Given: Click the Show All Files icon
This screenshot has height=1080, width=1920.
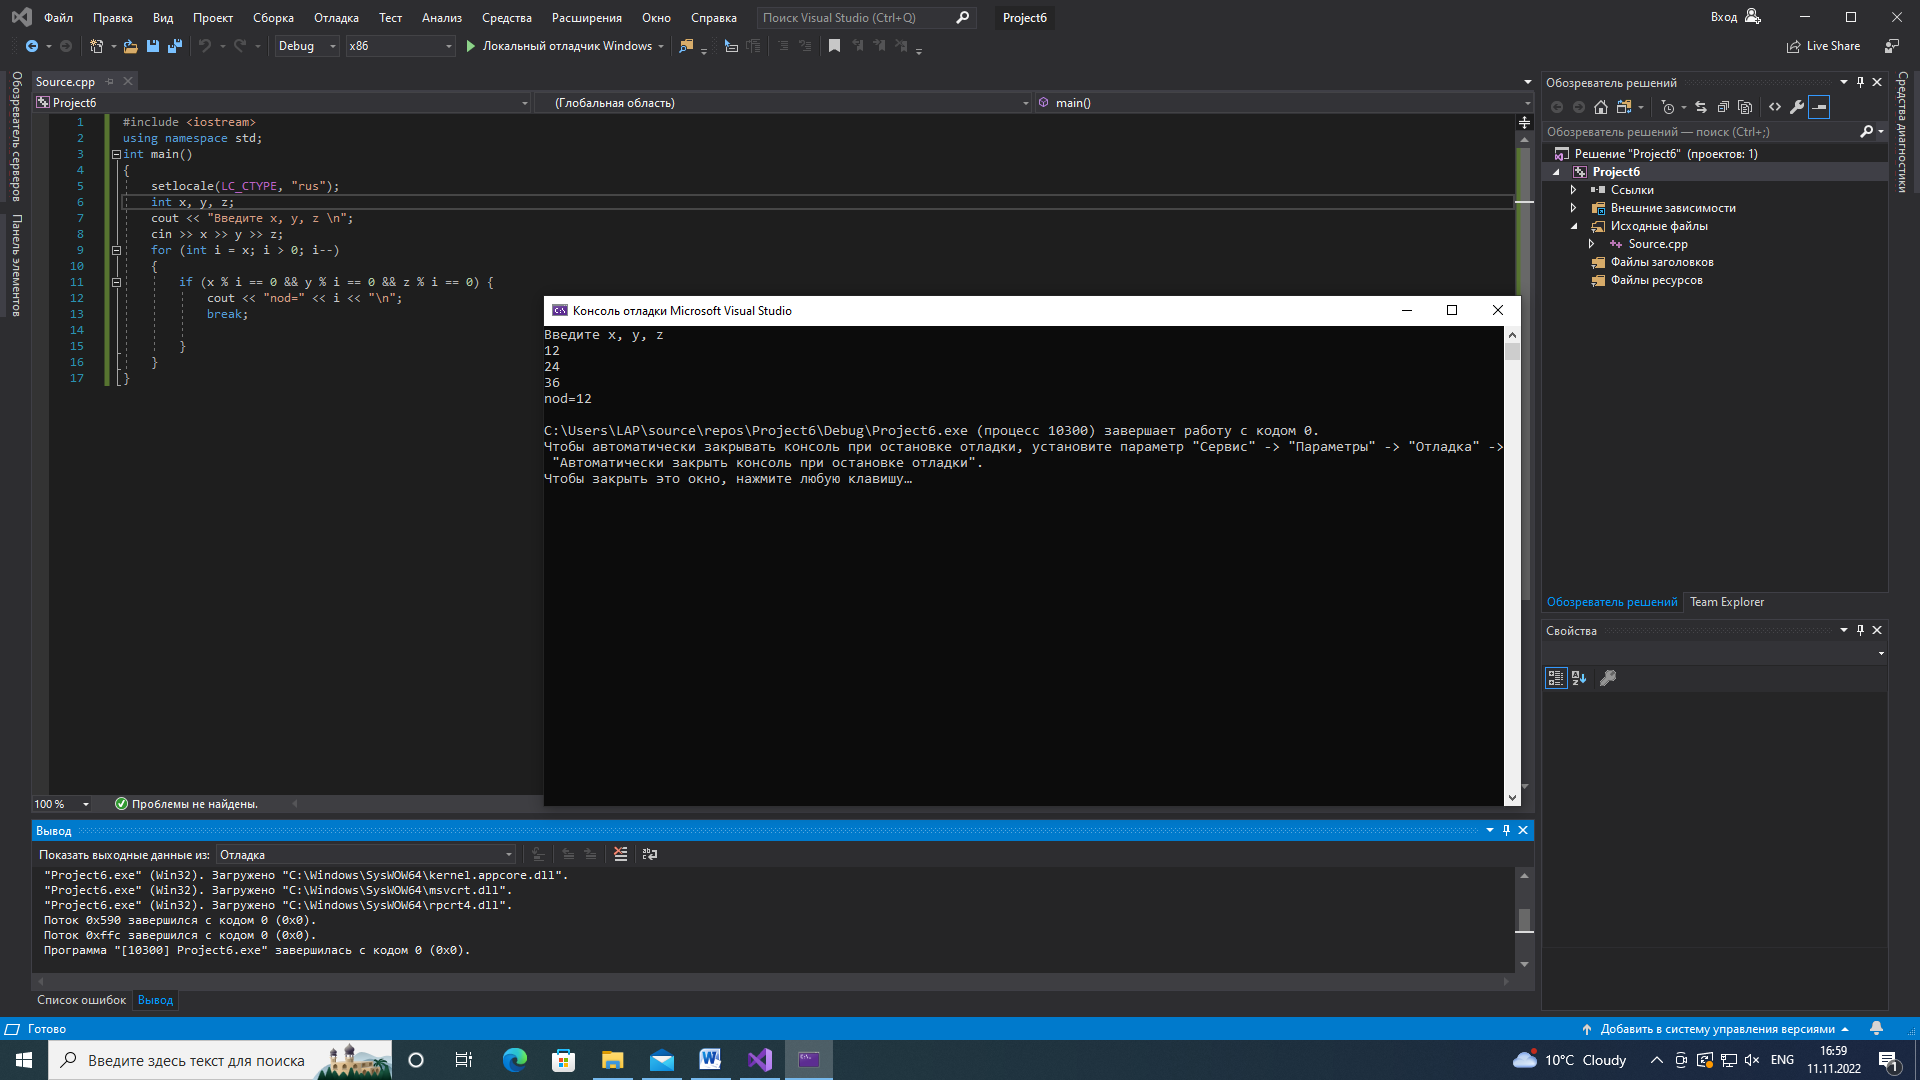Looking at the screenshot, I should click(x=1745, y=107).
